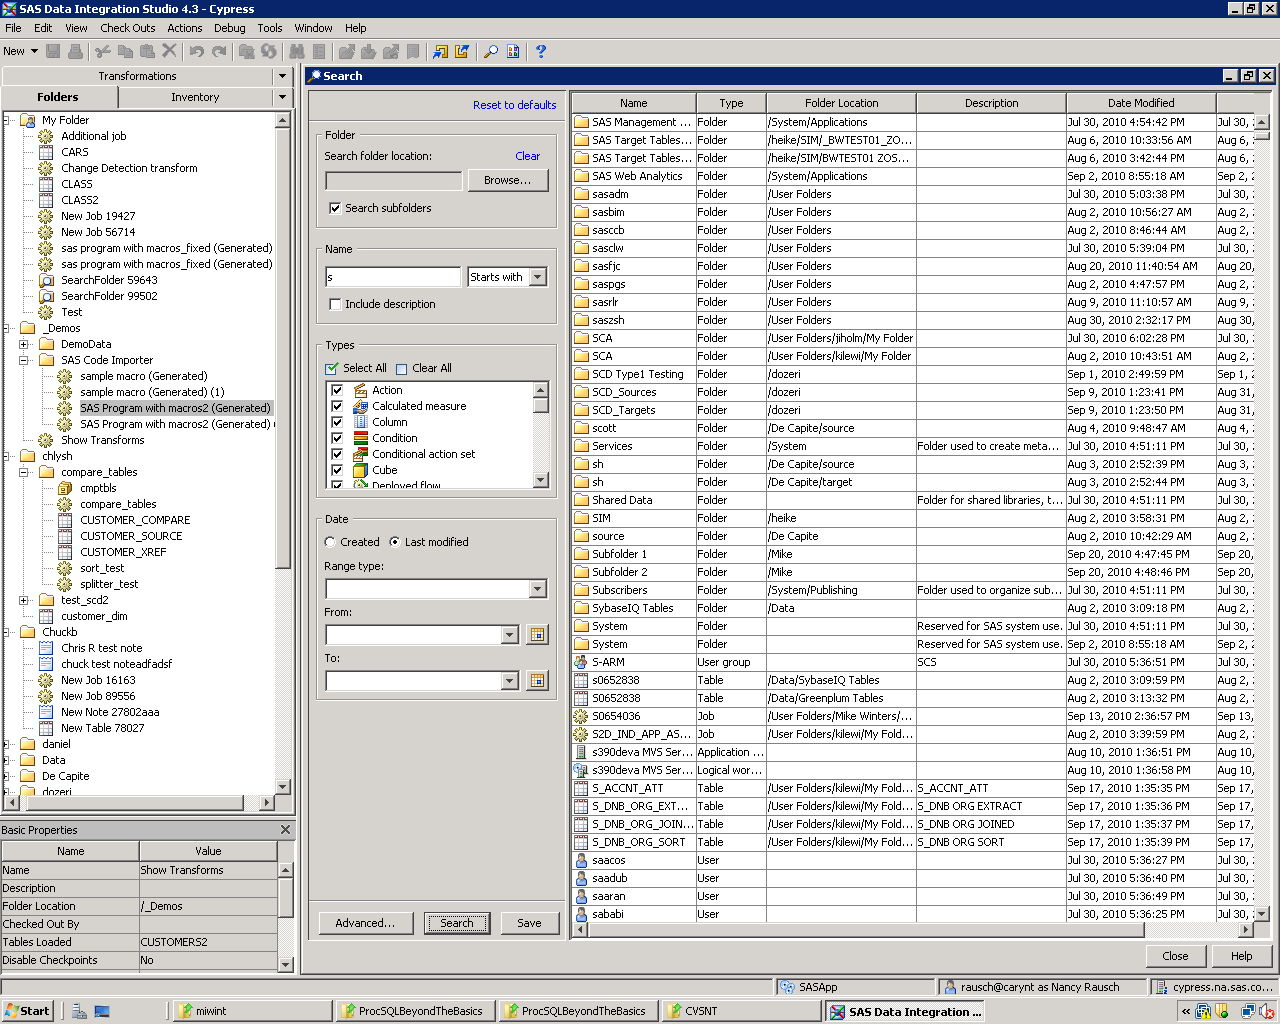This screenshot has width=1280, height=1024.
Task: Click the Print icon in toolbar
Action: [75, 51]
